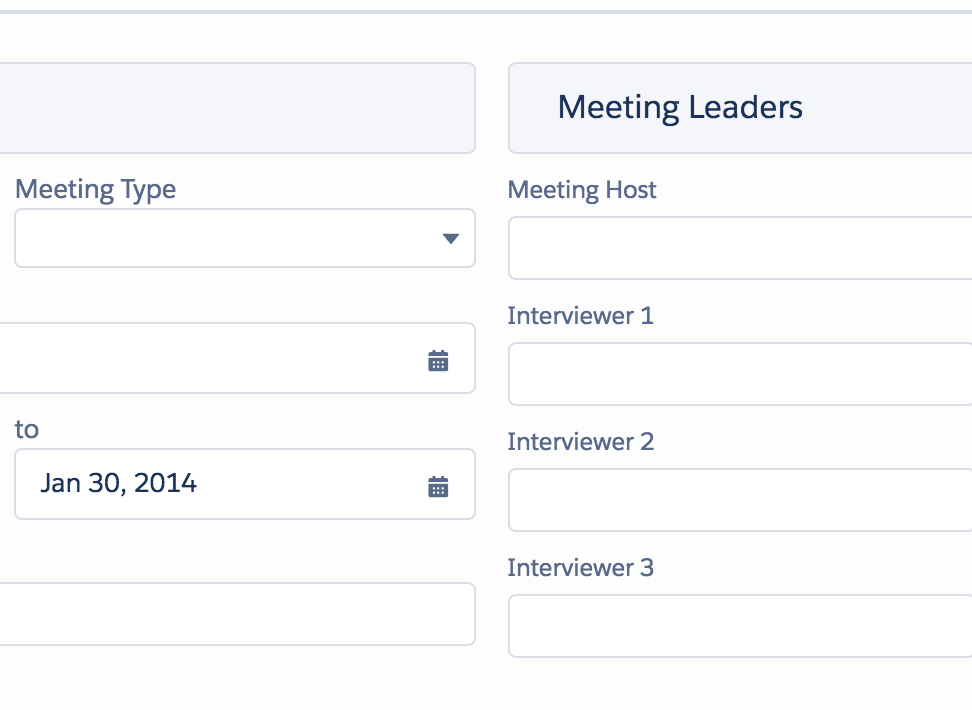Viewport: 972px width, 710px height.
Task: Click the Meeting Leaders section header
Action: click(680, 107)
